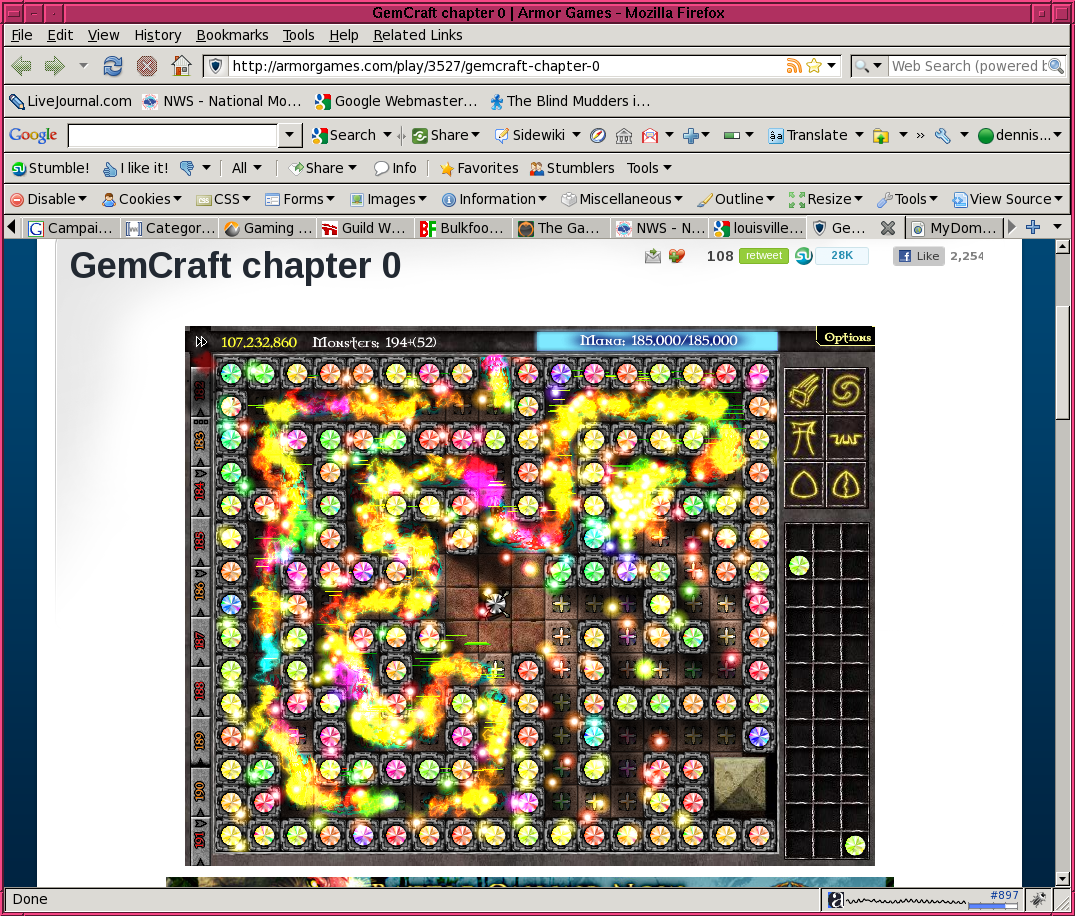This screenshot has width=1075, height=916.
Task: Expand the StumbleUpon 'All' dropdown
Action: [247, 168]
